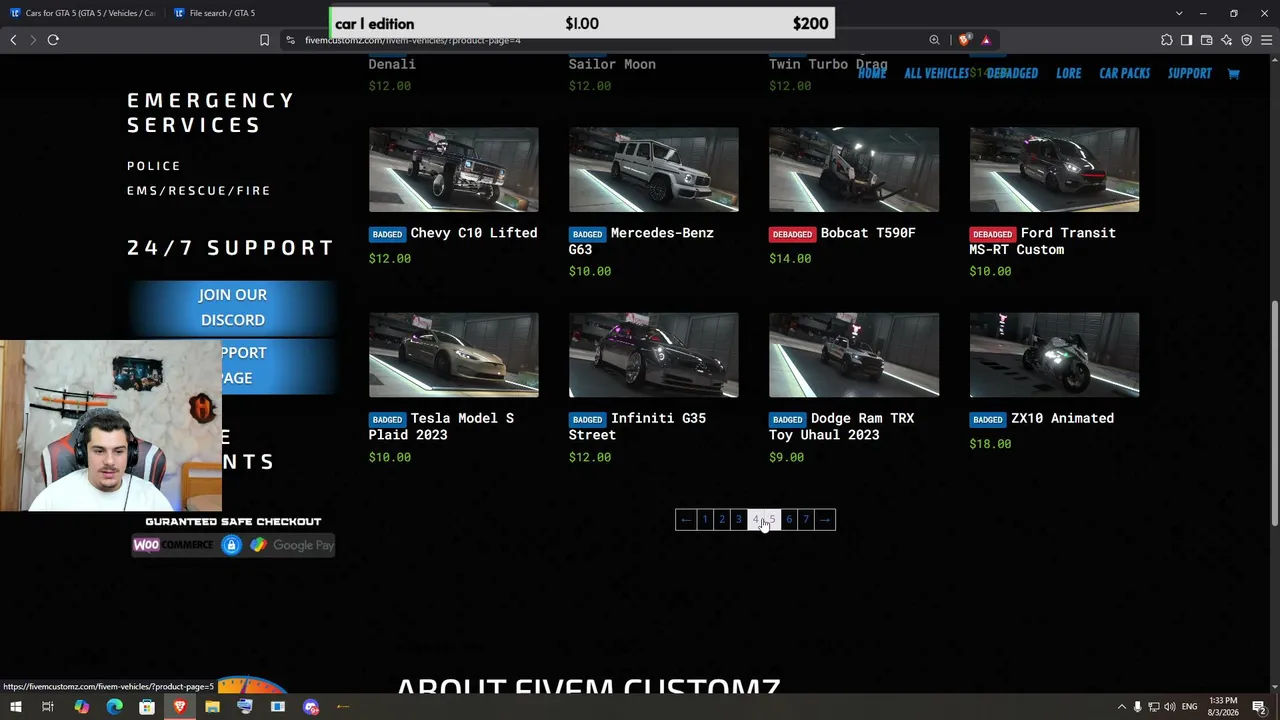The width and height of the screenshot is (1280, 720).
Task: Open the ZX10 Animated thumbnail
Action: [x=1054, y=355]
